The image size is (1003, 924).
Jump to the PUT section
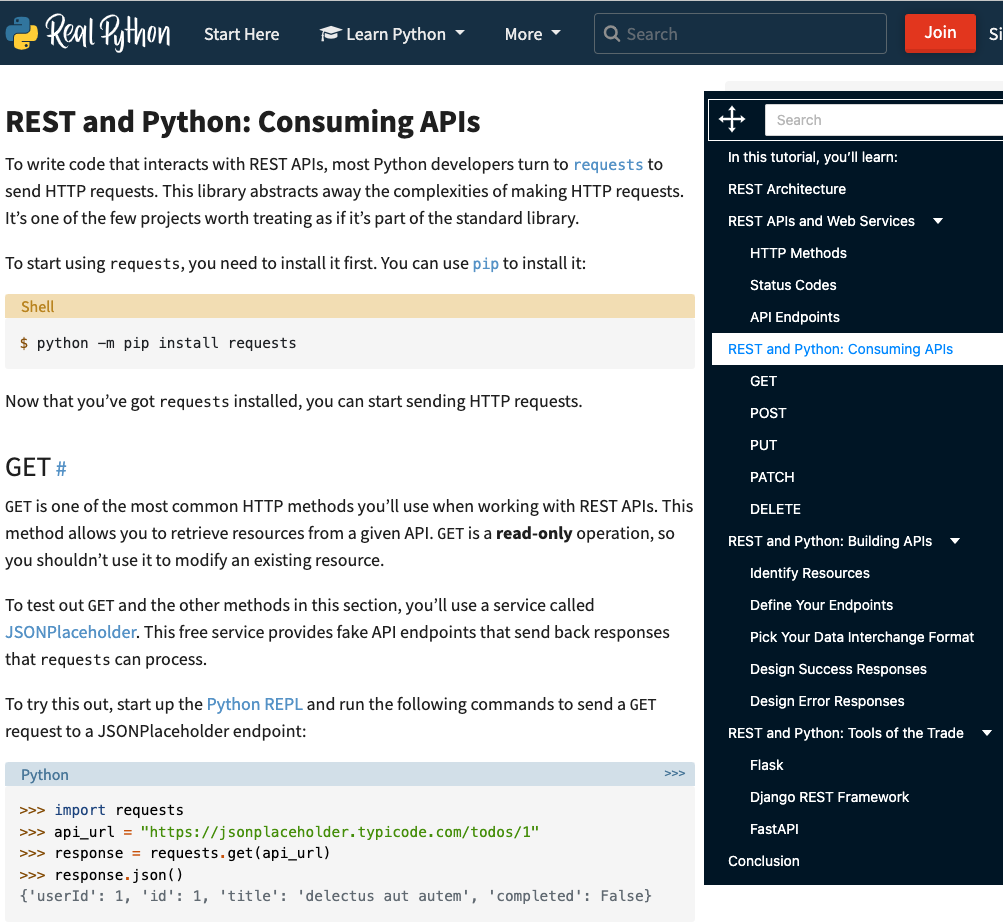pyautogui.click(x=763, y=445)
